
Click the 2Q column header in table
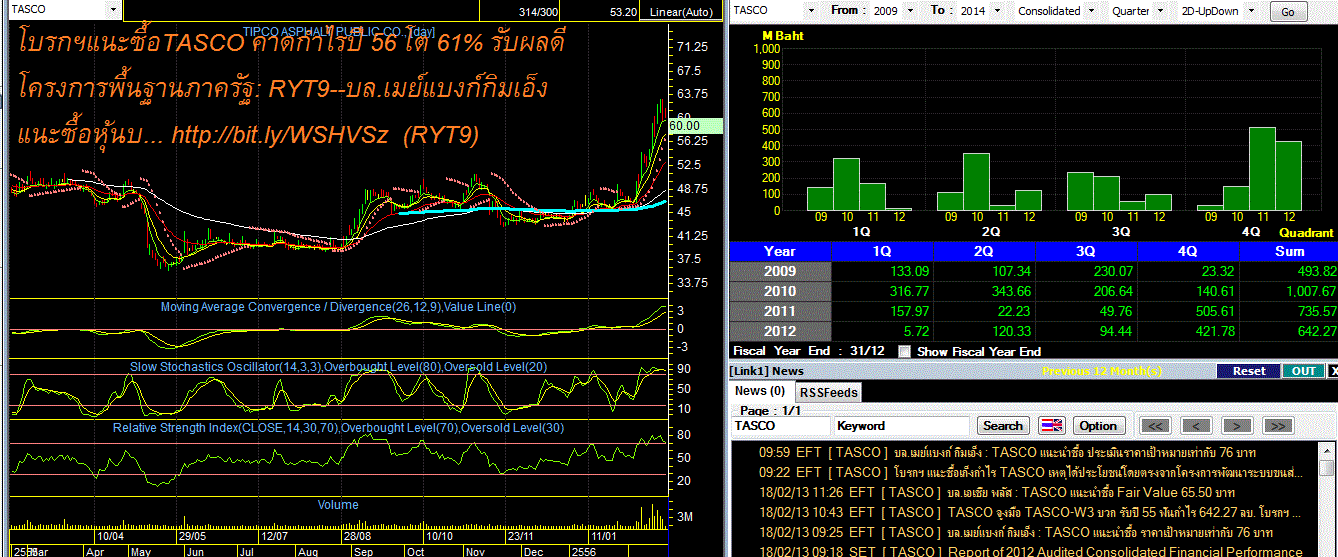[986, 251]
